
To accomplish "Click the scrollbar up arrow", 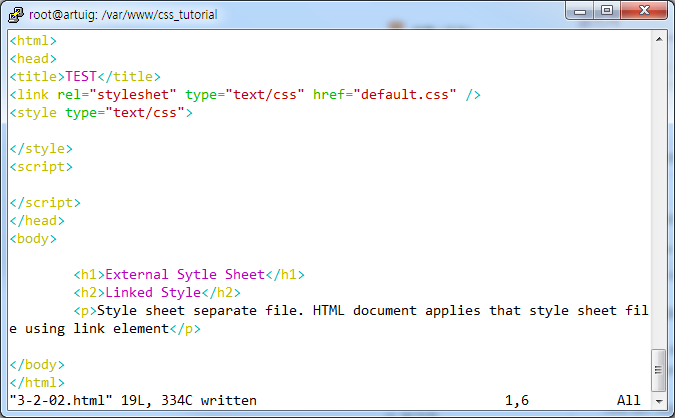I will coord(659,39).
